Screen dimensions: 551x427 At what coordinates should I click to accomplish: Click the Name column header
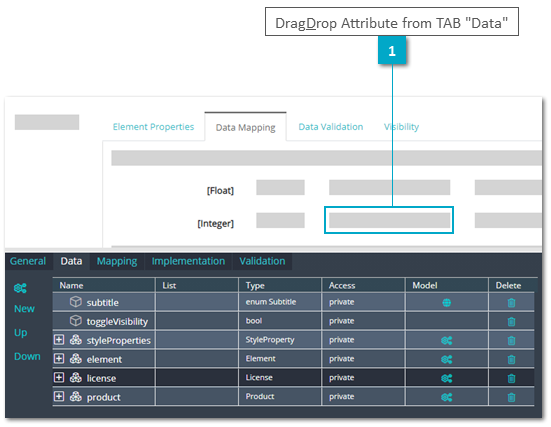coord(104,285)
